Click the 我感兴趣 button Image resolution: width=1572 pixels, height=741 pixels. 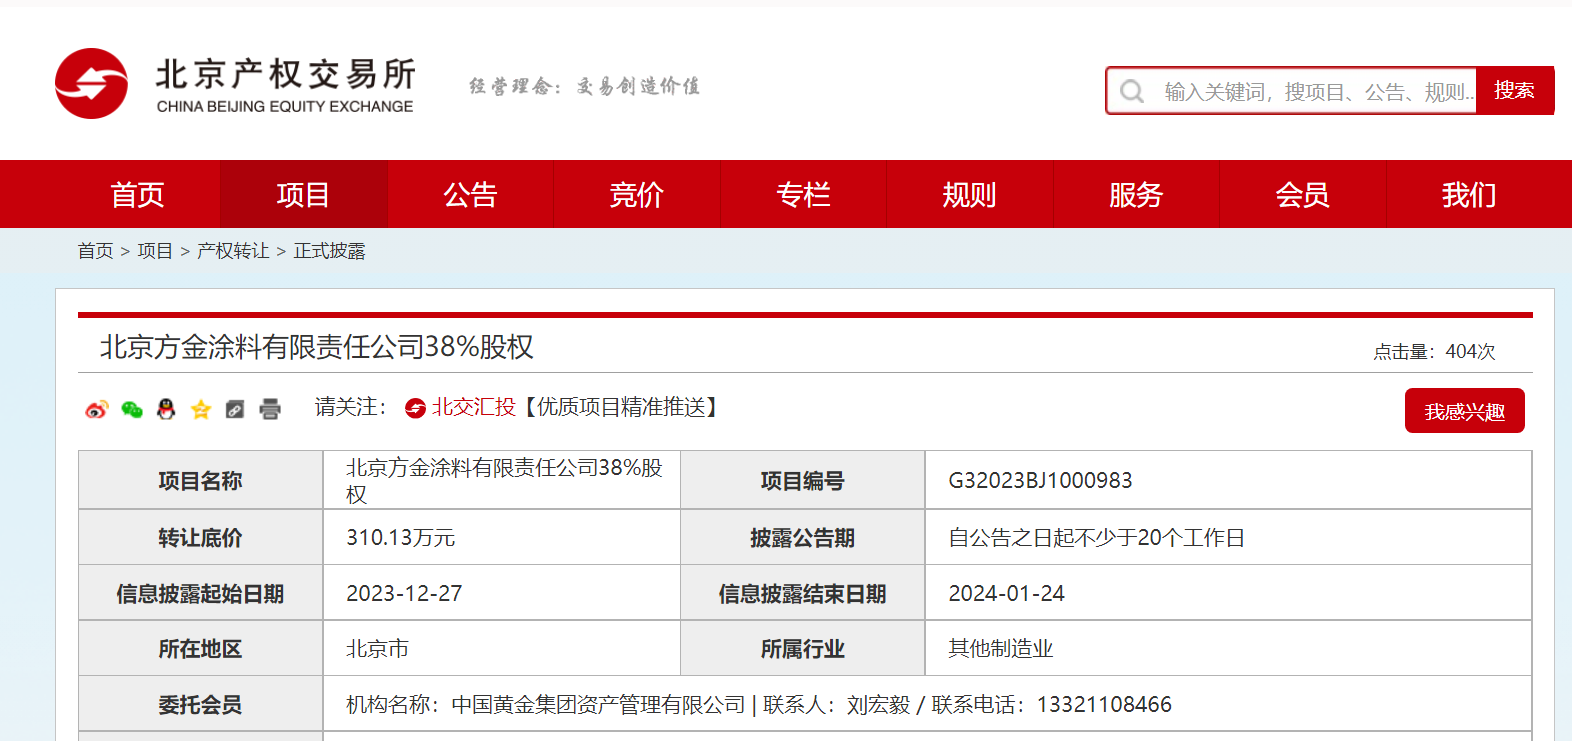click(x=1464, y=411)
